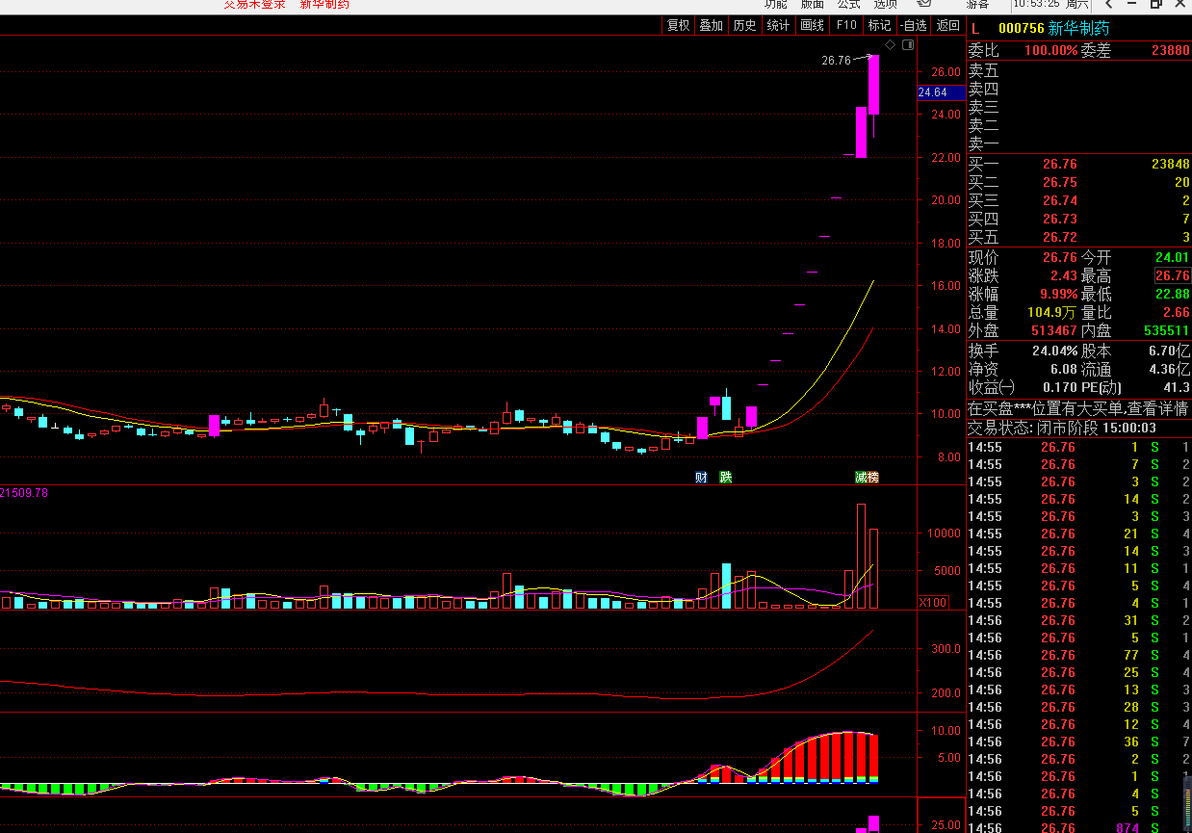Click the 交易未登录 trading login link
1192x833 pixels.
click(255, 5)
